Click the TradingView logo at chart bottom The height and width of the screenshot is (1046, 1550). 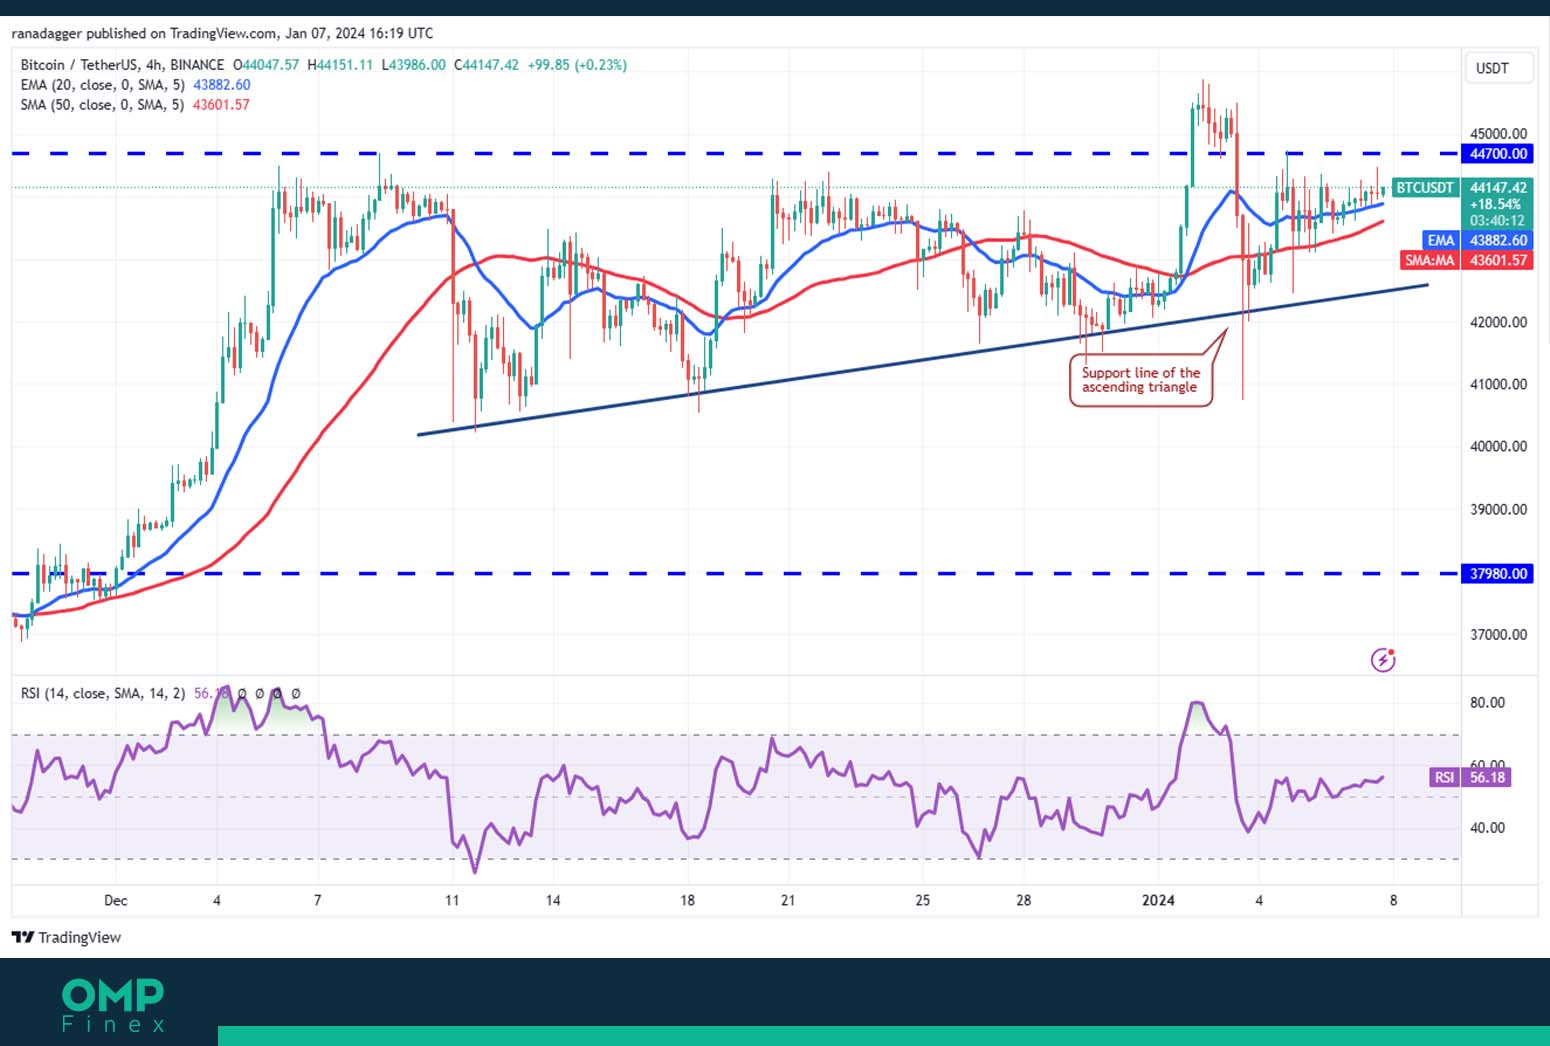(x=66, y=937)
